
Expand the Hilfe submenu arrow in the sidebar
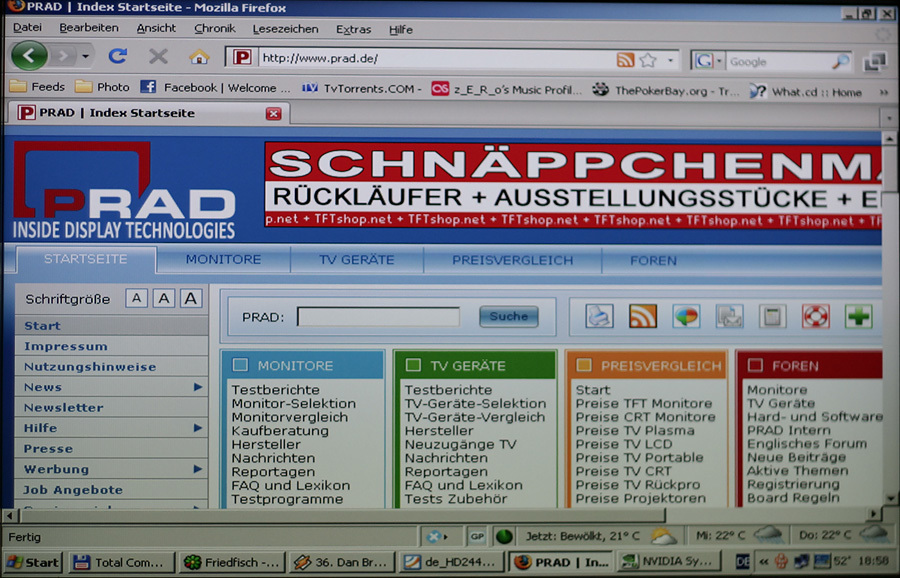[198, 428]
